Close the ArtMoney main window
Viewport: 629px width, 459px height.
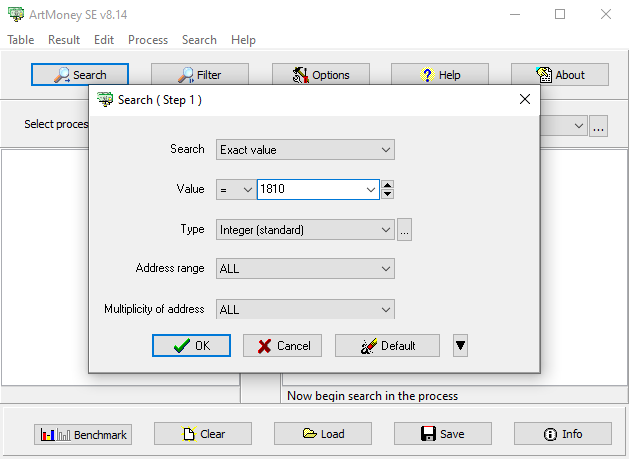(606, 14)
